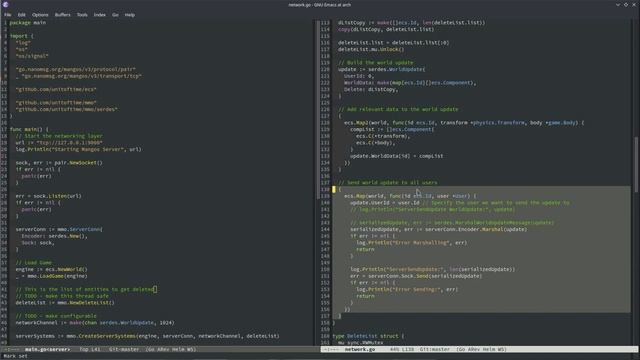Click the scrollbar thumb of network.go pane
Screen dimensions: 640x360
tap(636, 164)
